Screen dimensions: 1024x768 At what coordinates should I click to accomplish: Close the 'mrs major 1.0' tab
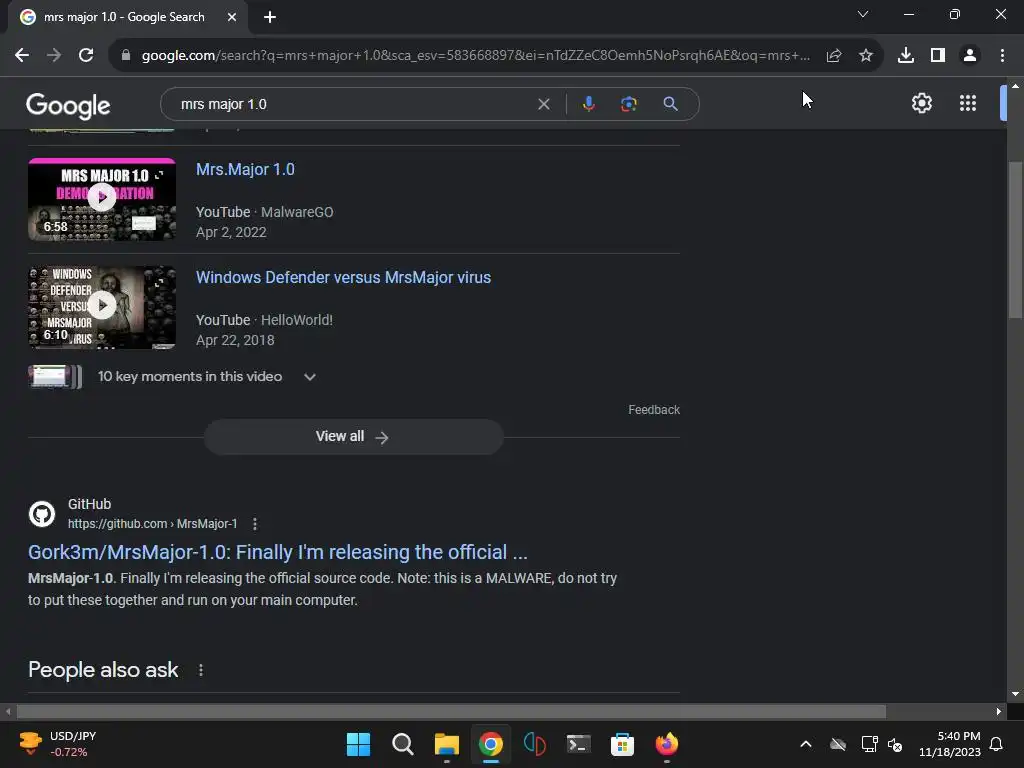[232, 17]
